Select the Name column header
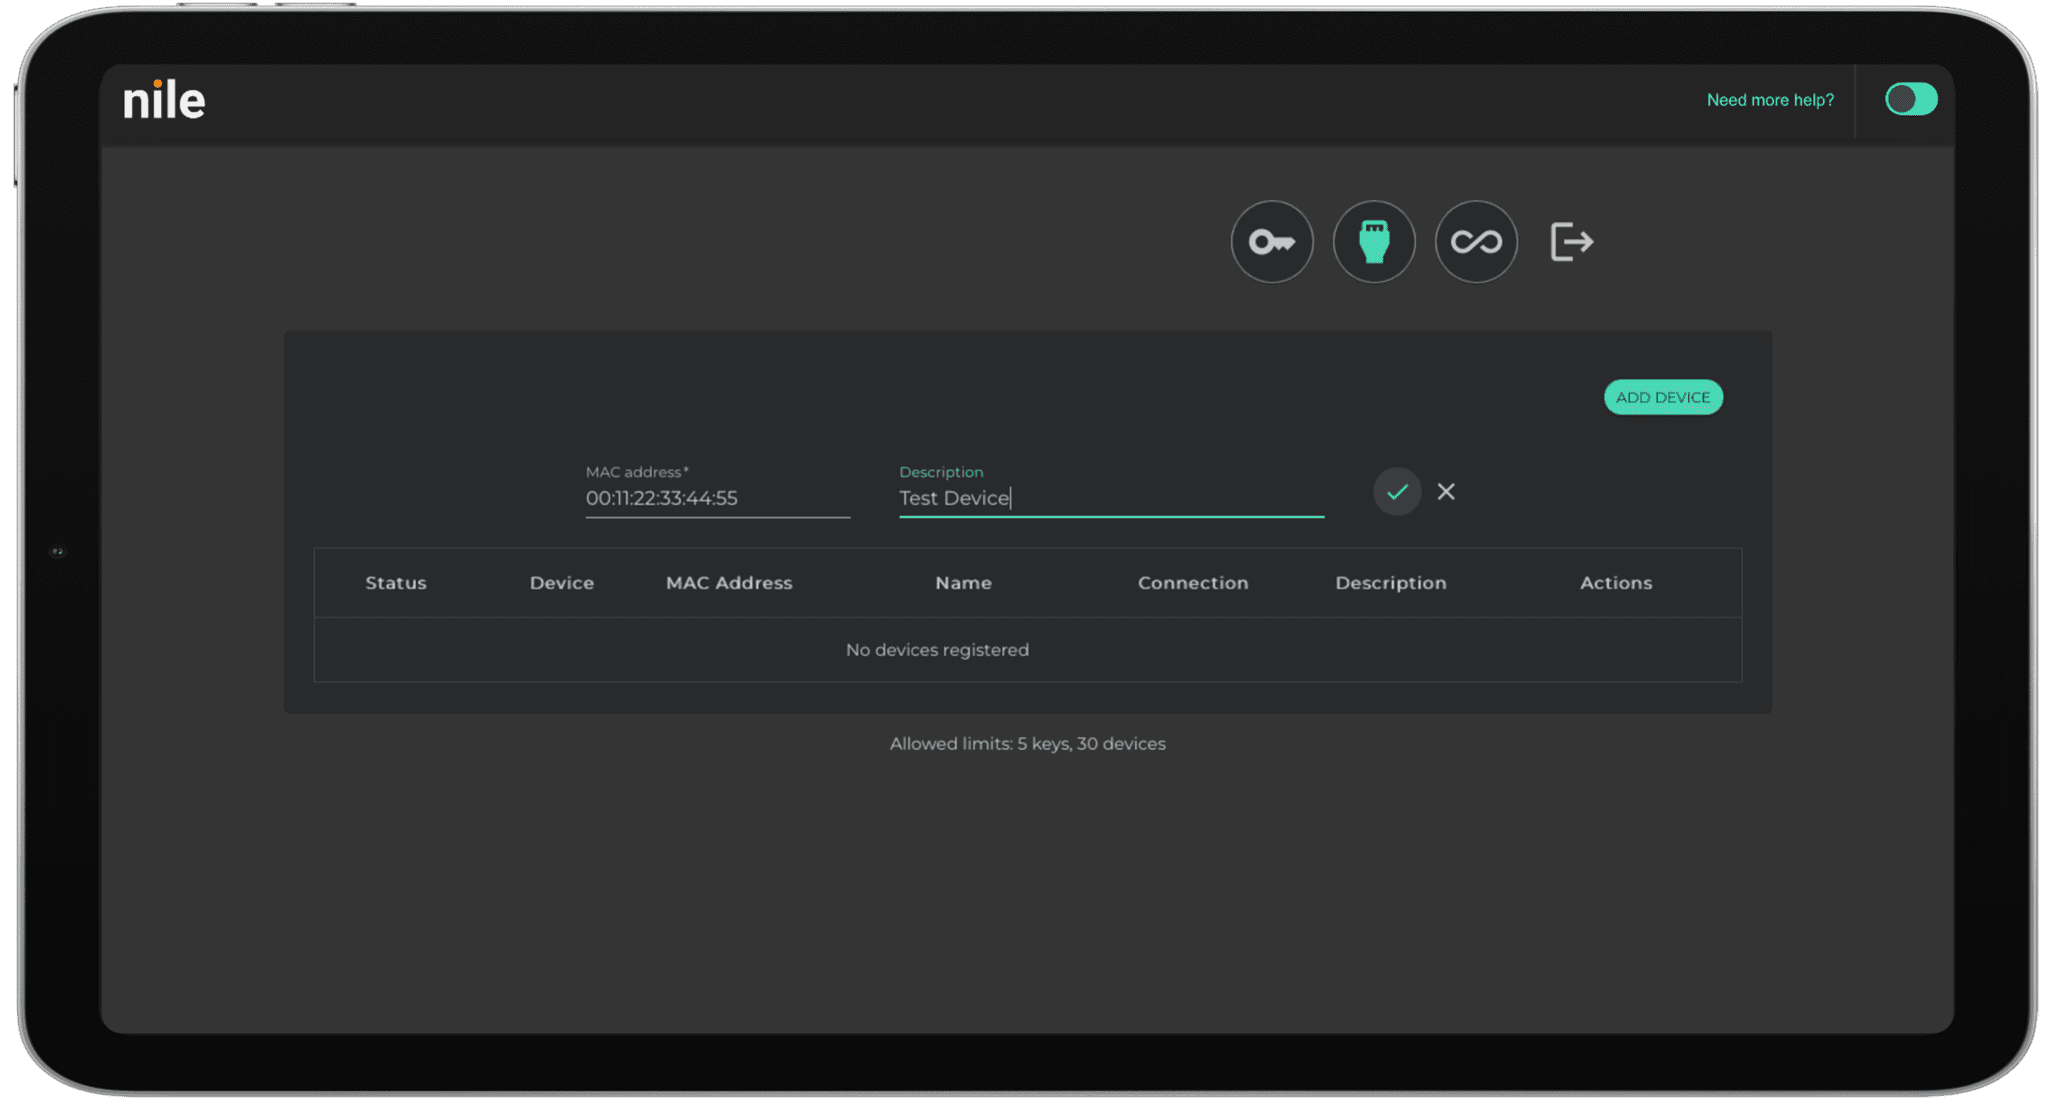Screen dimensions: 2048x1100 [963, 582]
